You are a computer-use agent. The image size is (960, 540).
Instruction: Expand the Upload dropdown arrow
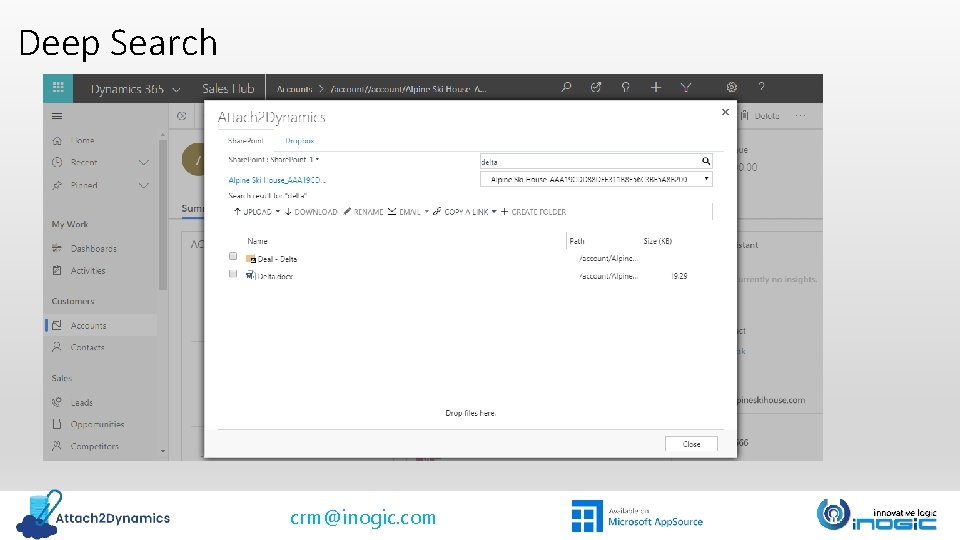(277, 212)
